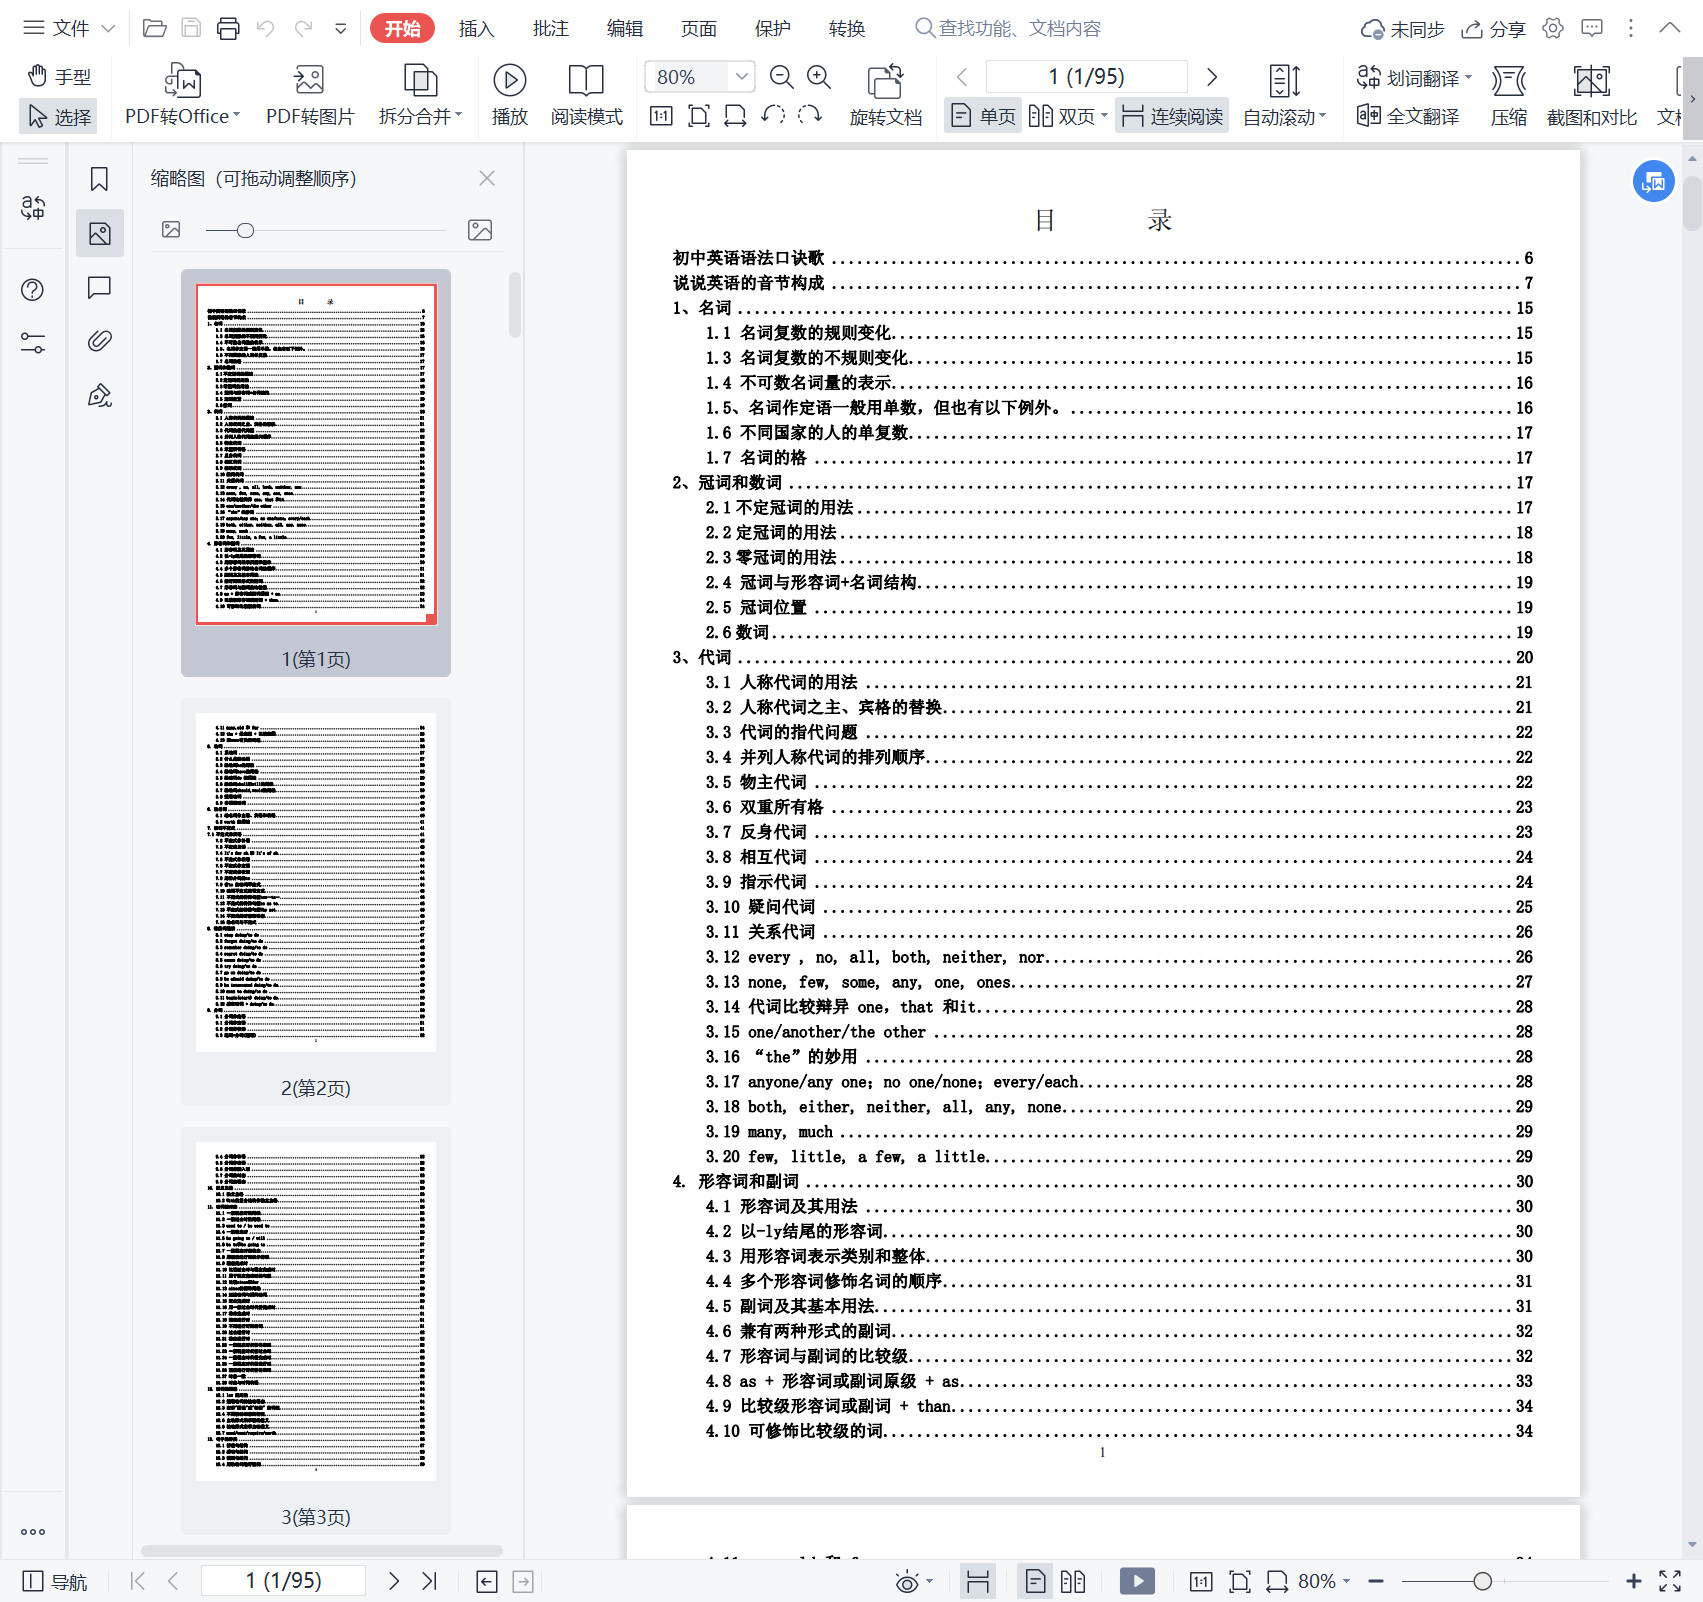Toggle 连续阅读 continuous reading

pyautogui.click(x=1172, y=116)
